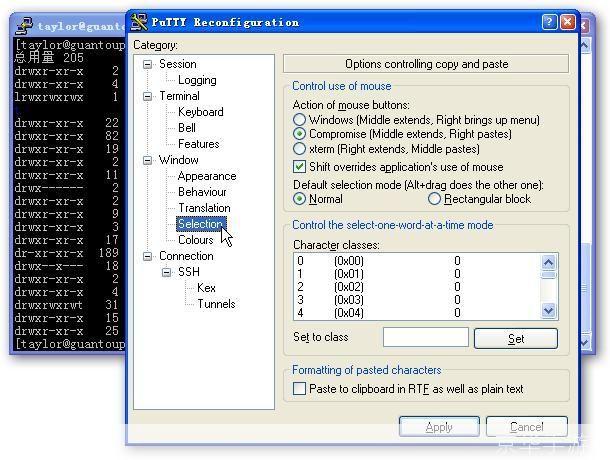Click character classes list scroll down arrow

click(549, 311)
